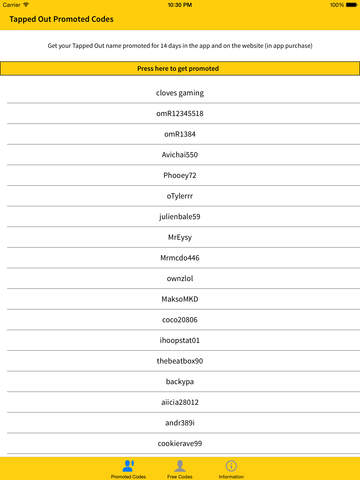Open the Promoted Codes tab icon
360x480 pixels.
pos(128,465)
